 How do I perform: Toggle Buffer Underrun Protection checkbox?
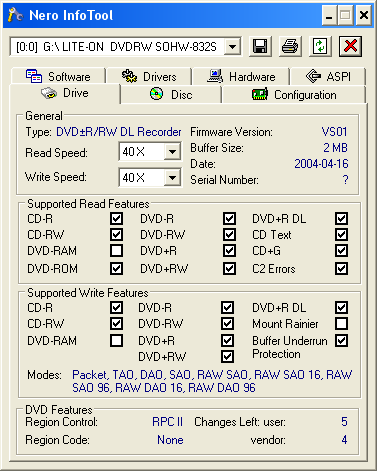coord(342,341)
